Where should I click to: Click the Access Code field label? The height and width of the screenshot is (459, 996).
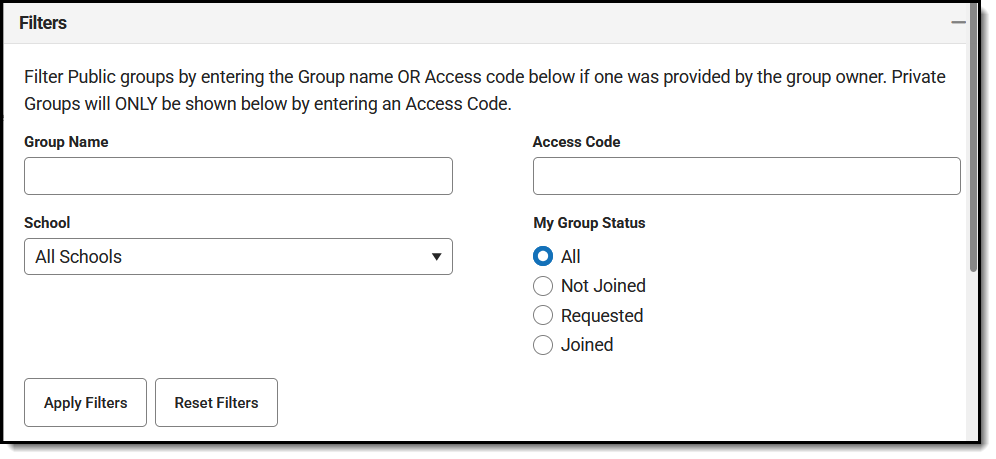[576, 142]
